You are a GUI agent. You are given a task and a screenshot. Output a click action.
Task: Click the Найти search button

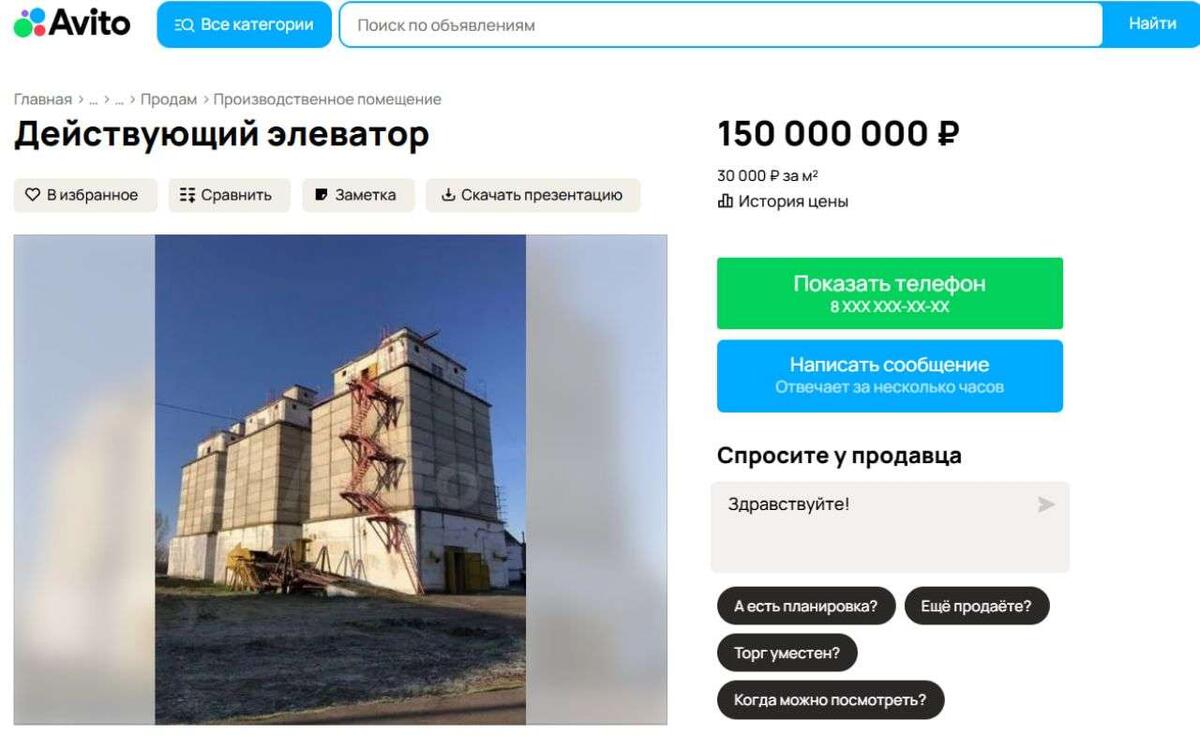[1152, 24]
